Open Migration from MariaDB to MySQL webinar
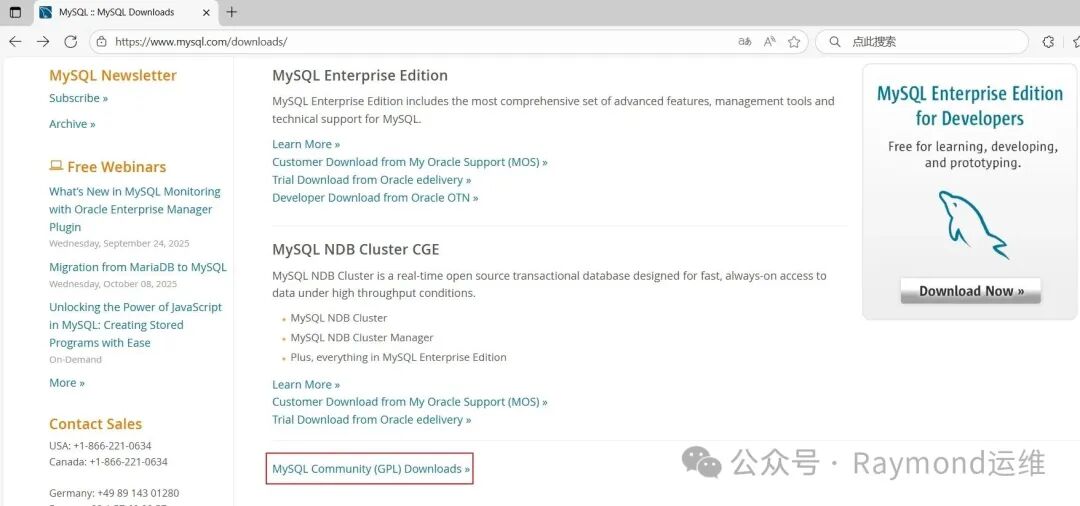1080x506 pixels. (x=138, y=267)
